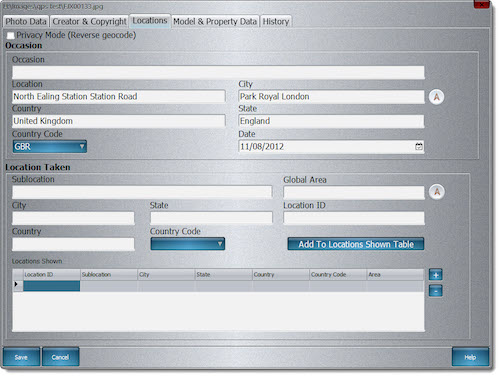This screenshot has width=500, height=377.
Task: Select the row indicator arrow in Locations Shown table
Action: (16, 284)
